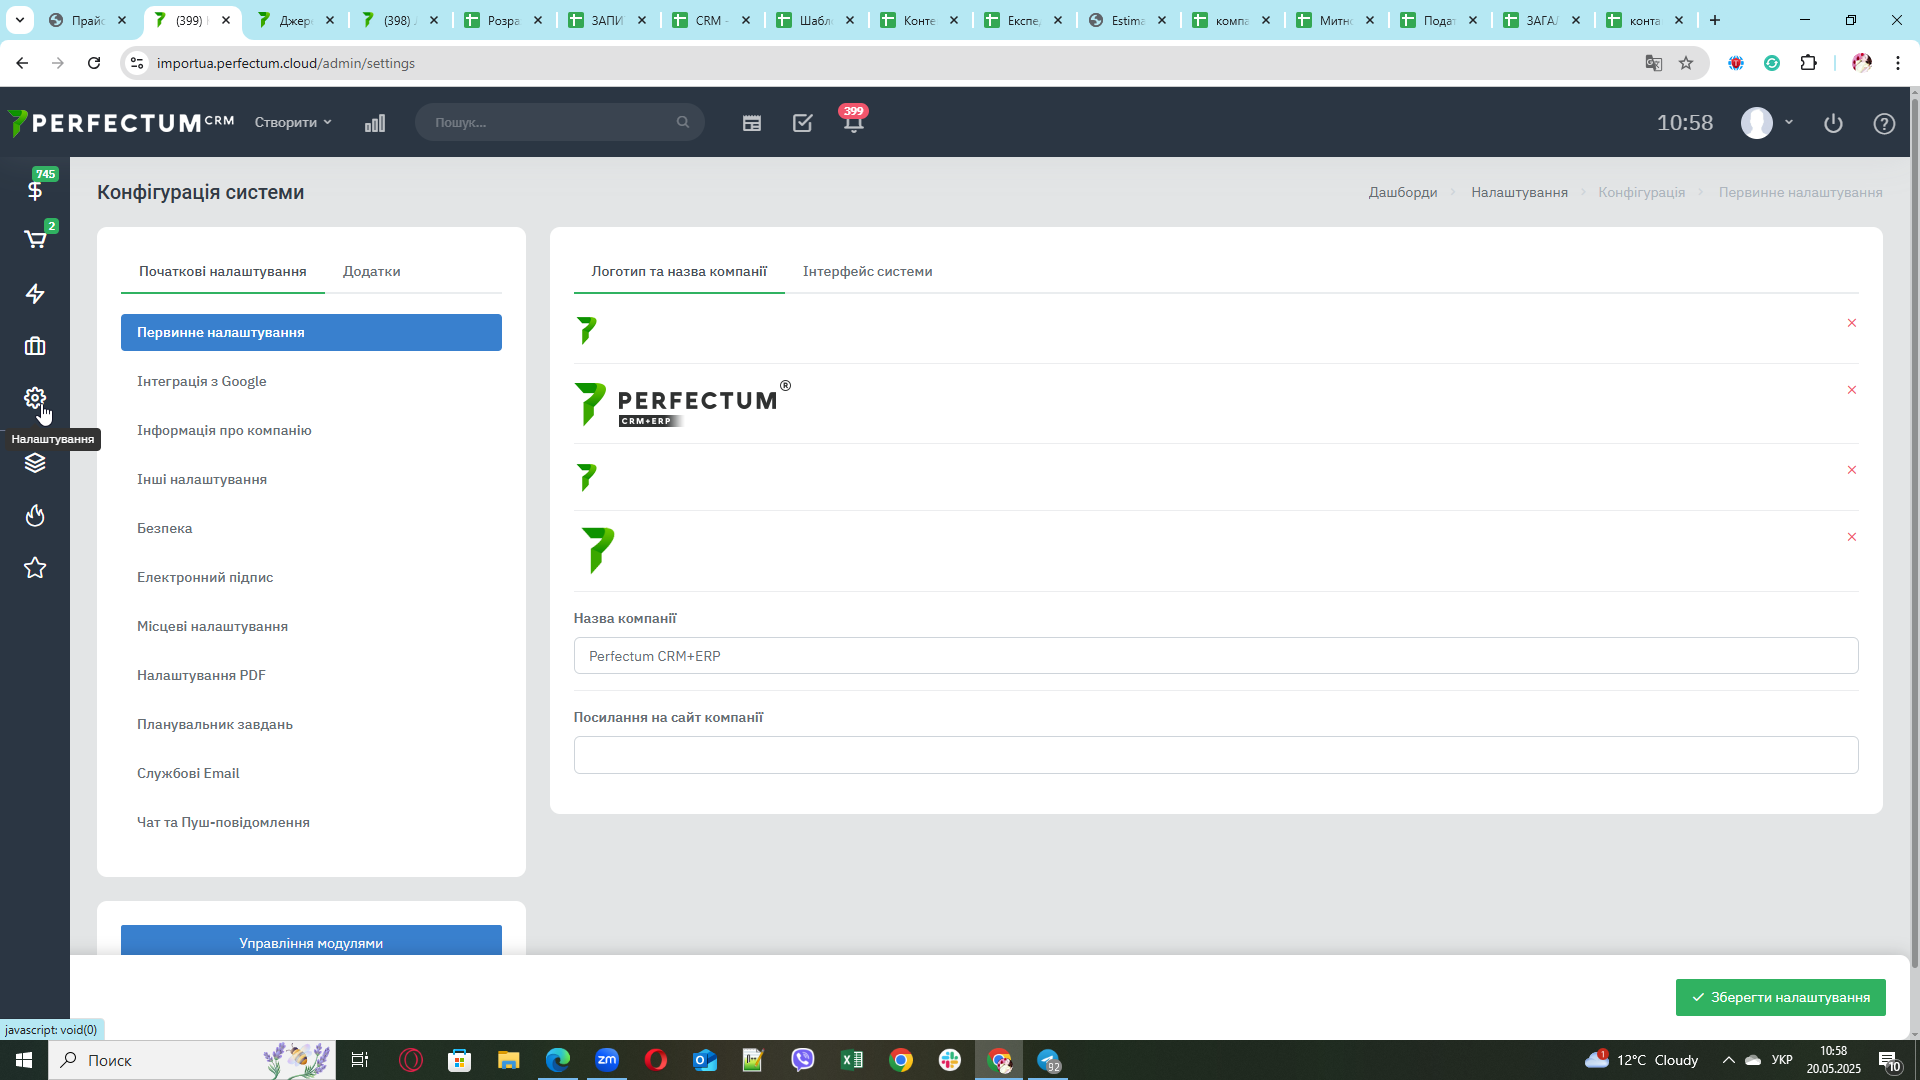
Task: Switch to the Estima browser tab
Action: [1128, 20]
